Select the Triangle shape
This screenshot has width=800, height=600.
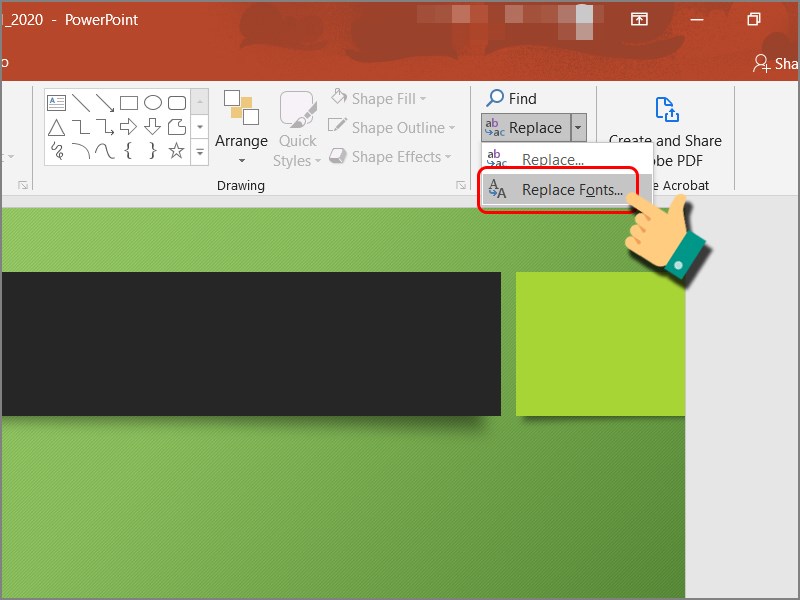[x=56, y=127]
